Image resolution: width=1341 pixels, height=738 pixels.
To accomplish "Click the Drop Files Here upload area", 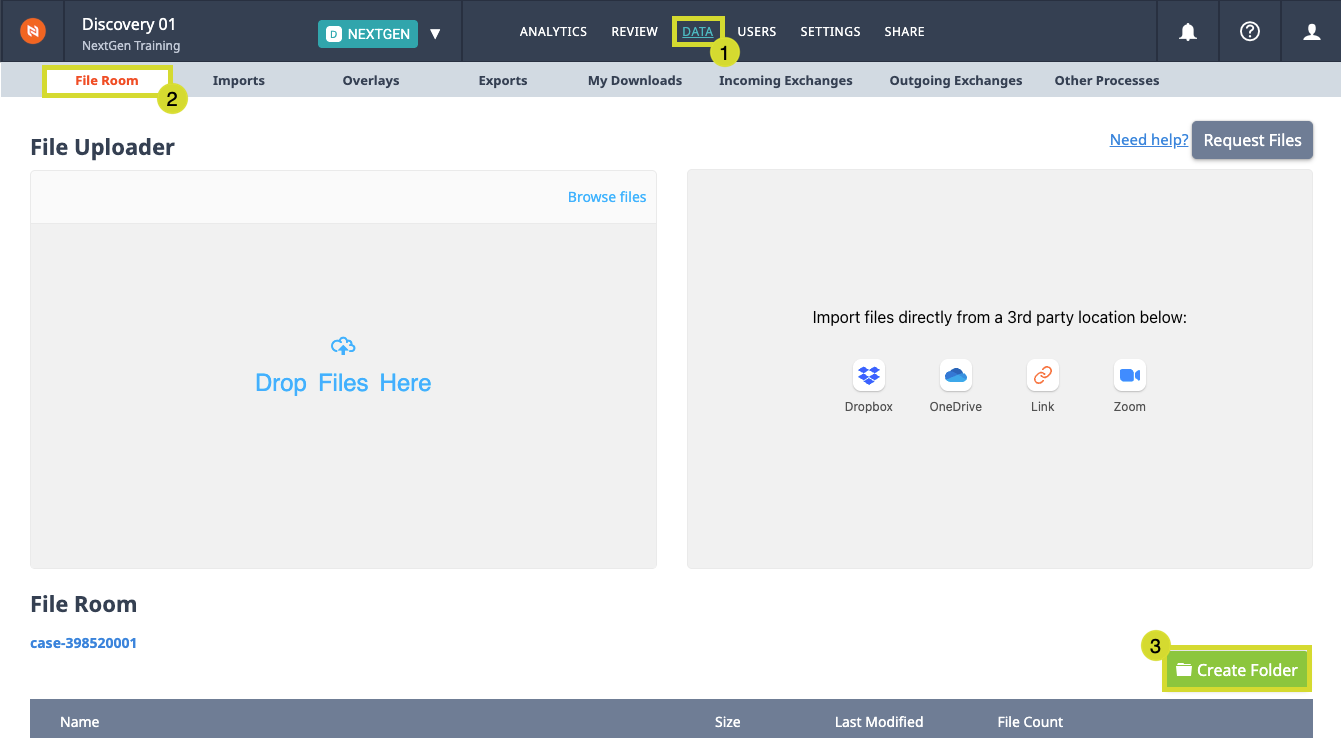I will 343,396.
